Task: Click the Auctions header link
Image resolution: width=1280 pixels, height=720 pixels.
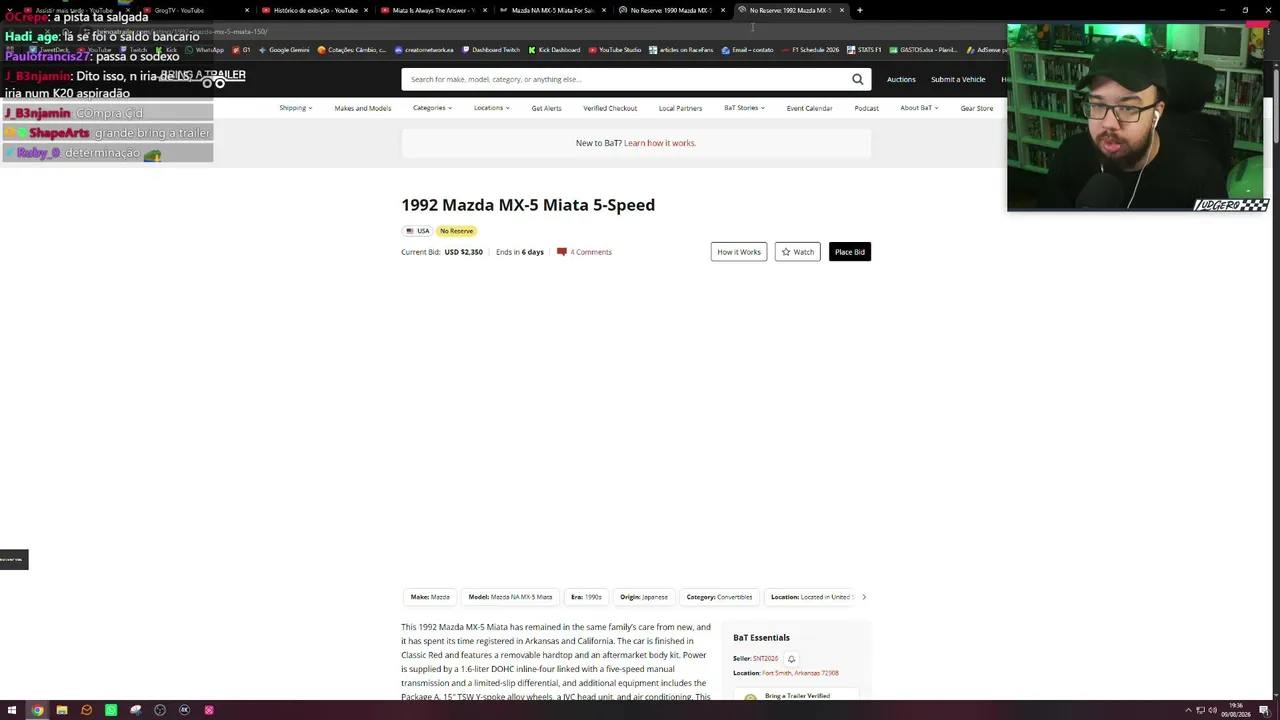Action: coord(901,79)
